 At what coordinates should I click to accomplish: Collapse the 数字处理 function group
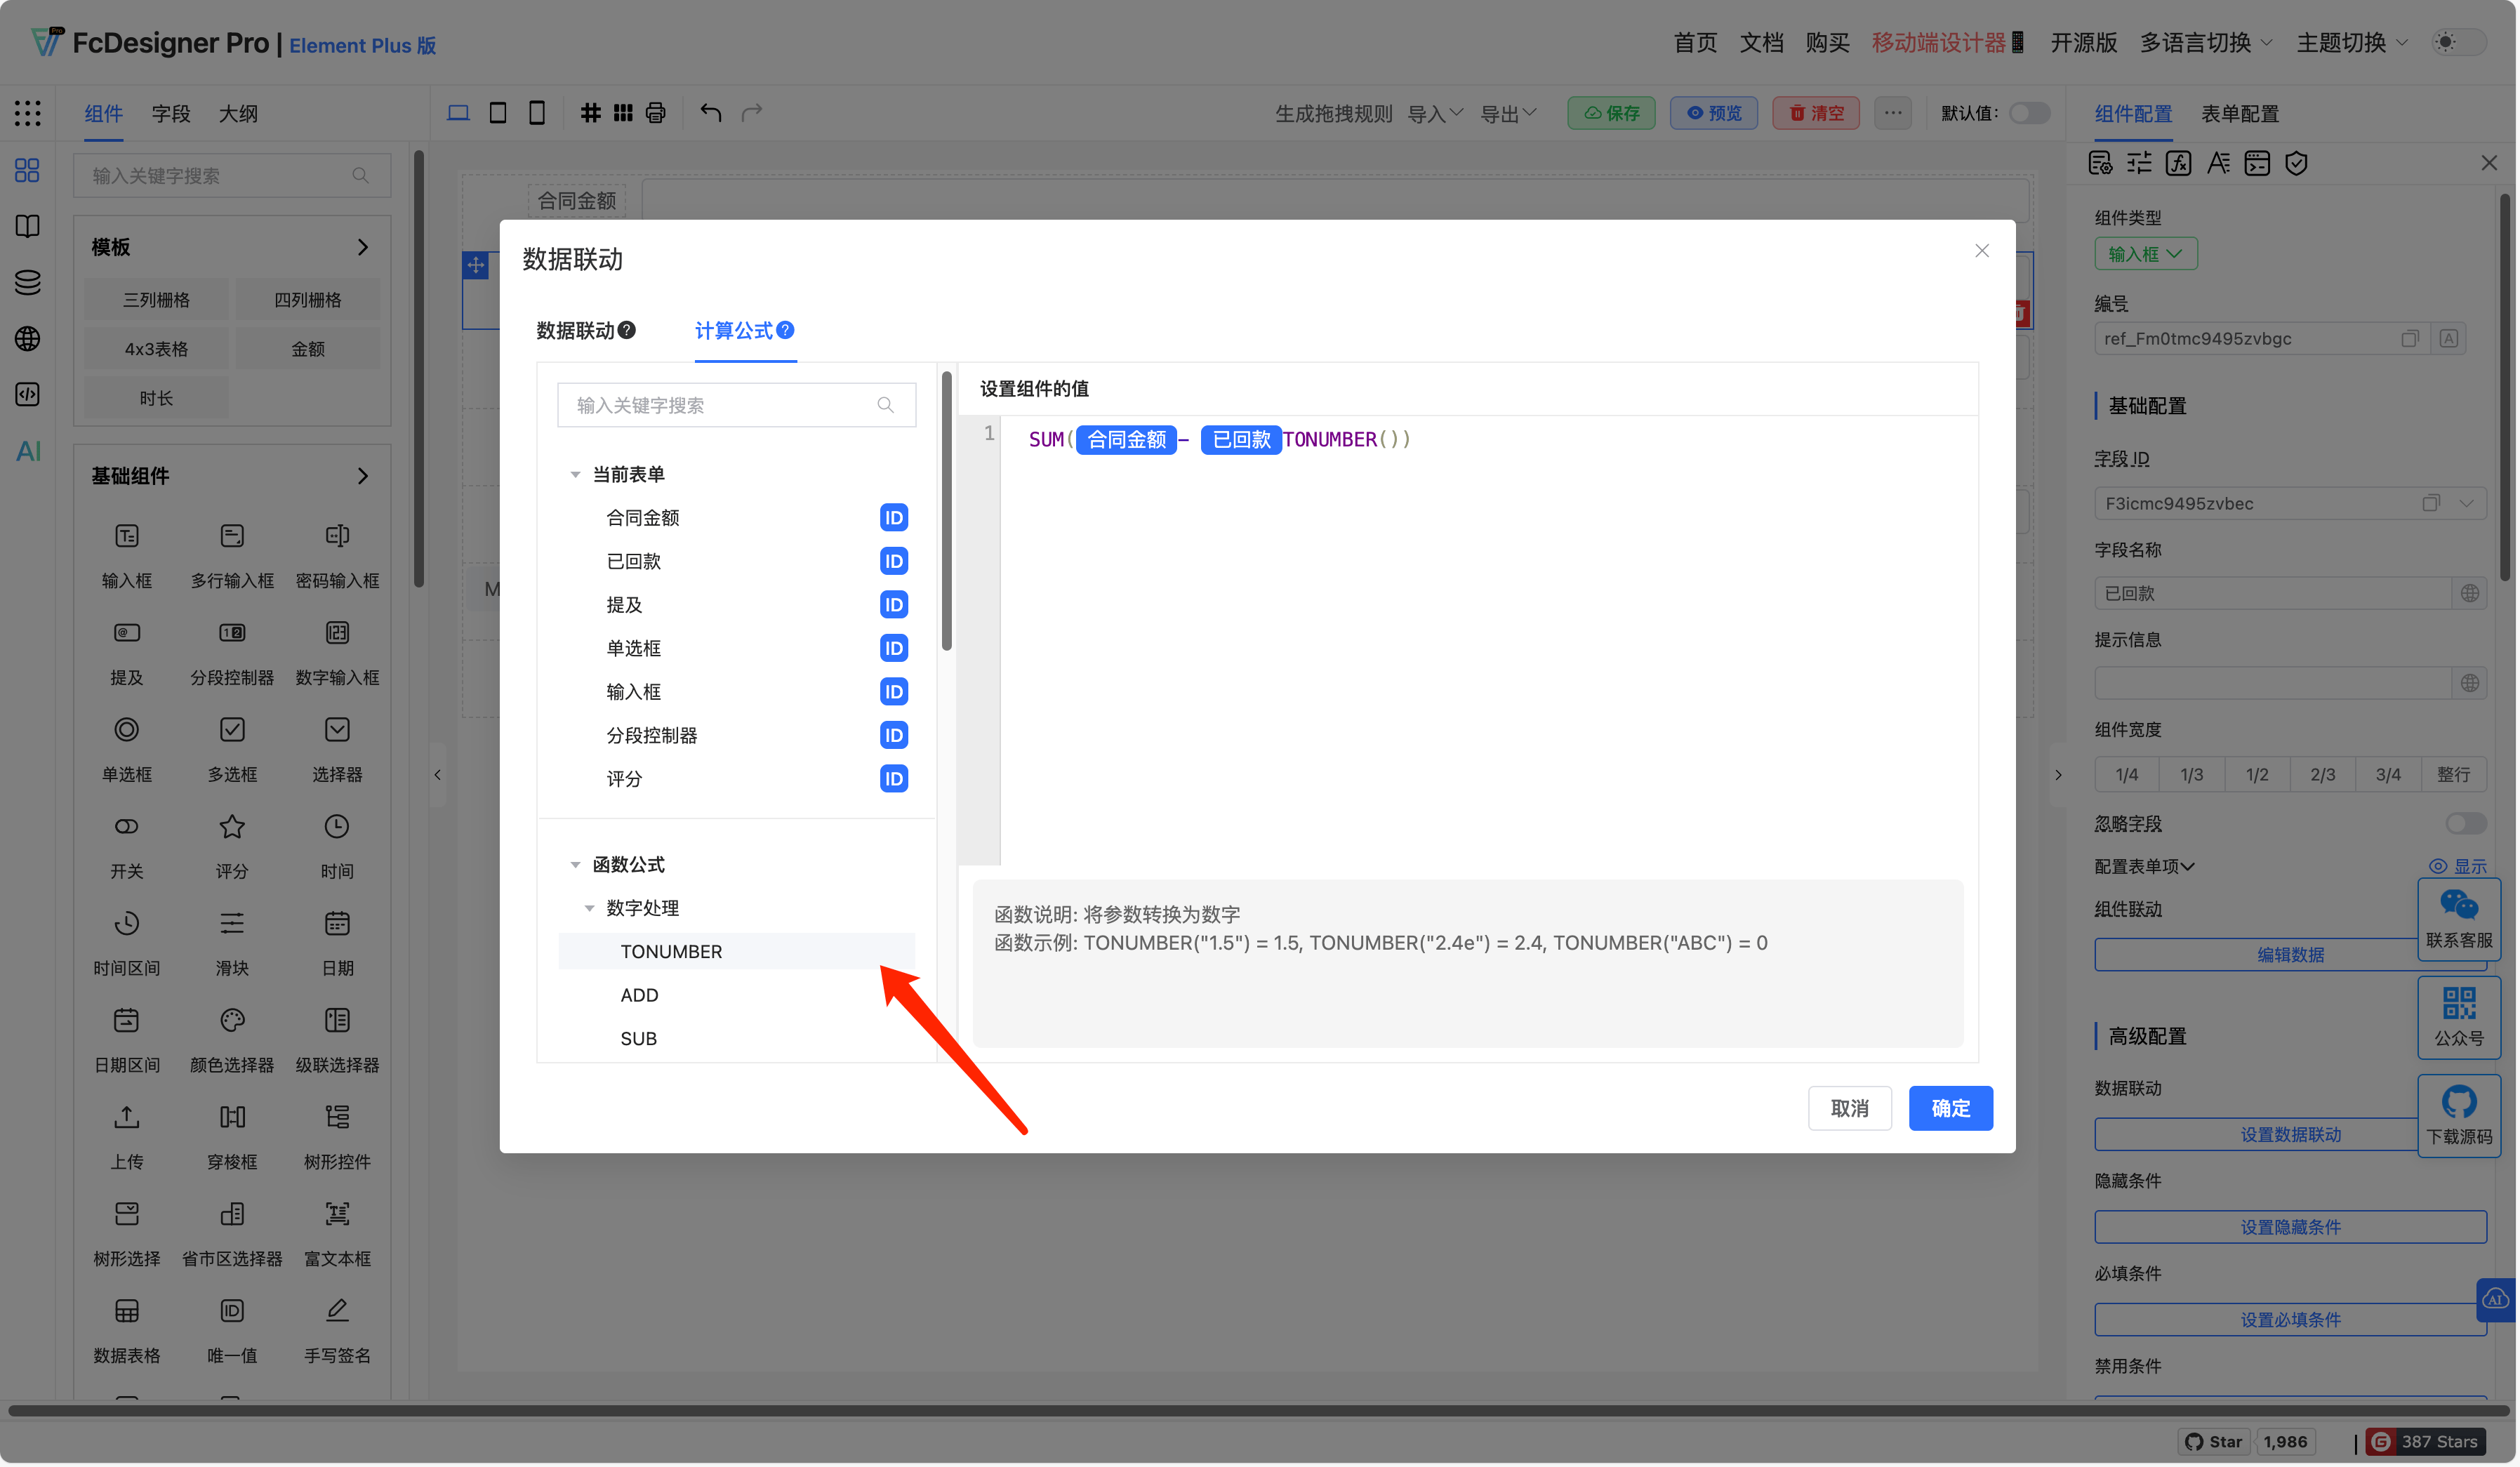[589, 909]
